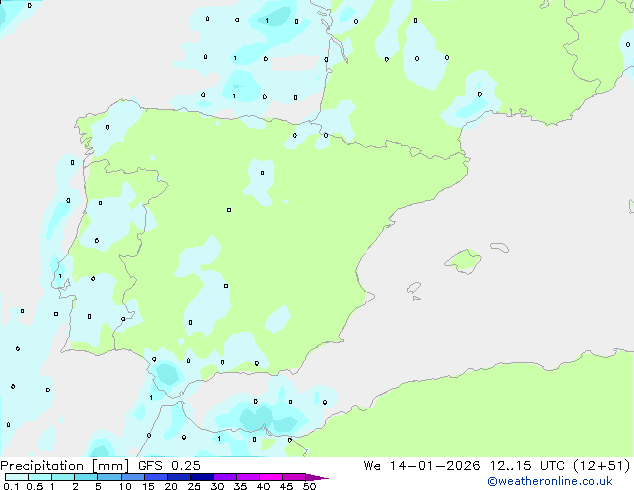Click the '0.5' legend scale label
The height and width of the screenshot is (490, 634).
[35, 486]
